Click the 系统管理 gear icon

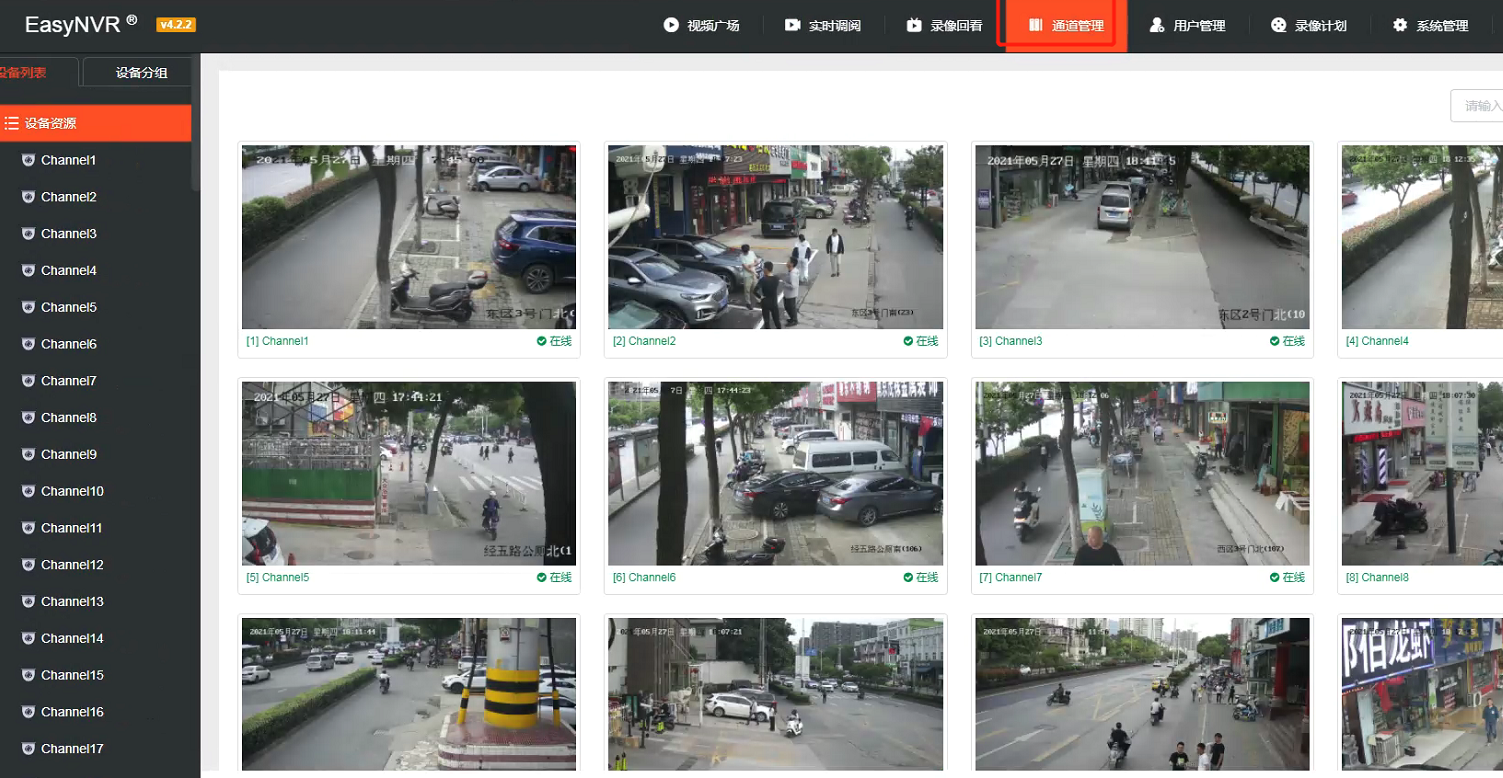pyautogui.click(x=1400, y=25)
